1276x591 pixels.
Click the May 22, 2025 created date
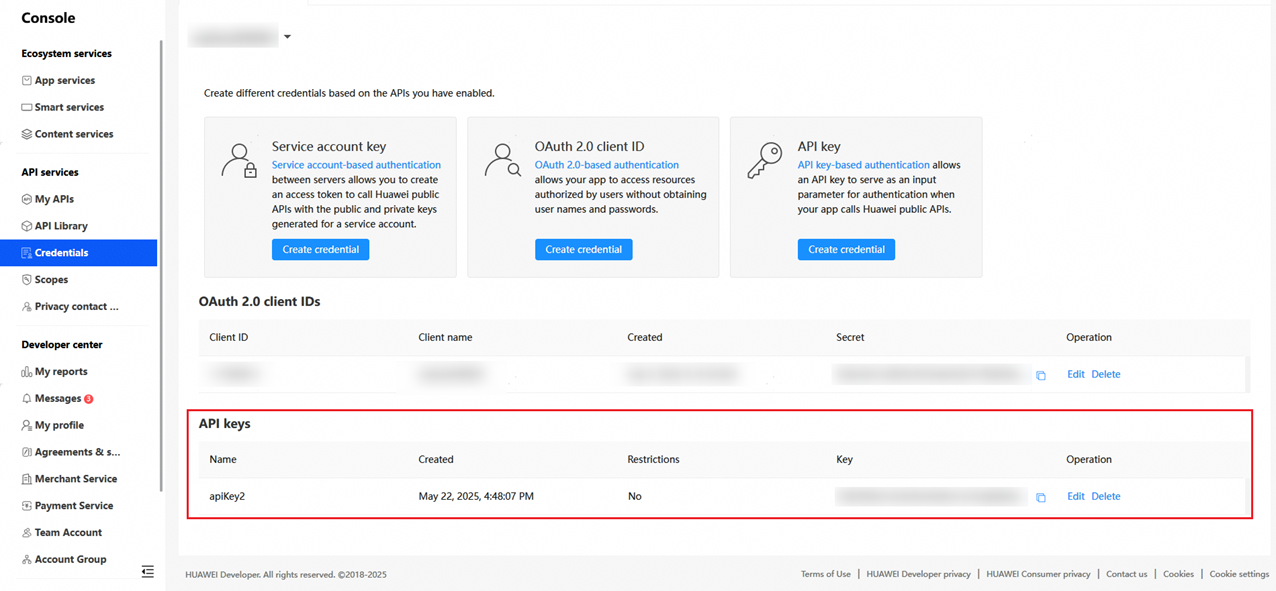[x=476, y=496]
